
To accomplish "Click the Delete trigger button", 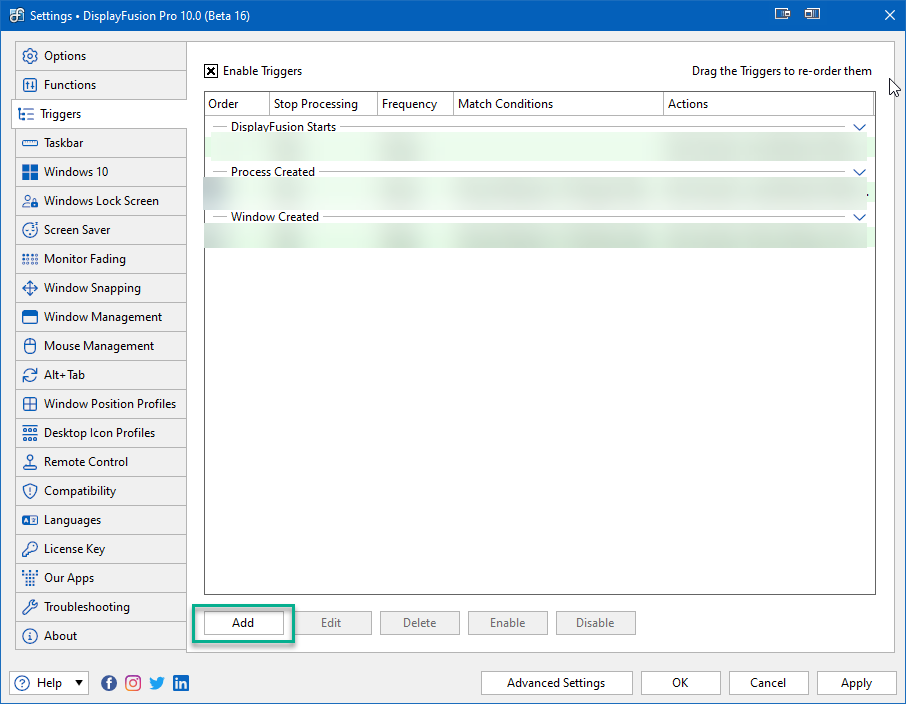I will pos(419,623).
